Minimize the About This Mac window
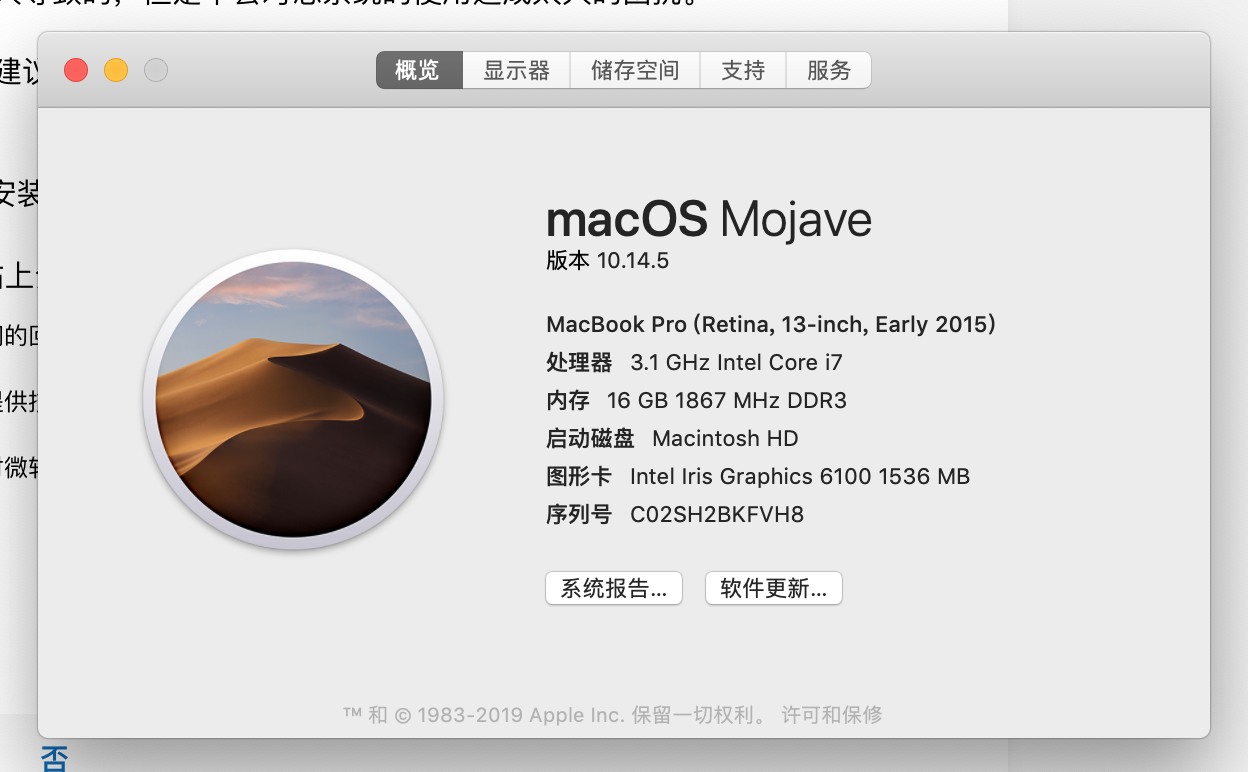Screen dimensions: 1248x772 (116, 70)
